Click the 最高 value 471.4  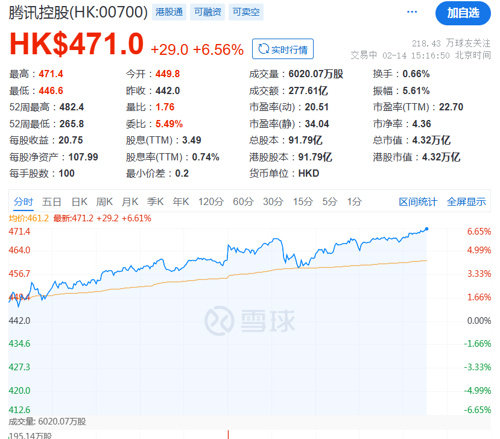click(x=51, y=74)
